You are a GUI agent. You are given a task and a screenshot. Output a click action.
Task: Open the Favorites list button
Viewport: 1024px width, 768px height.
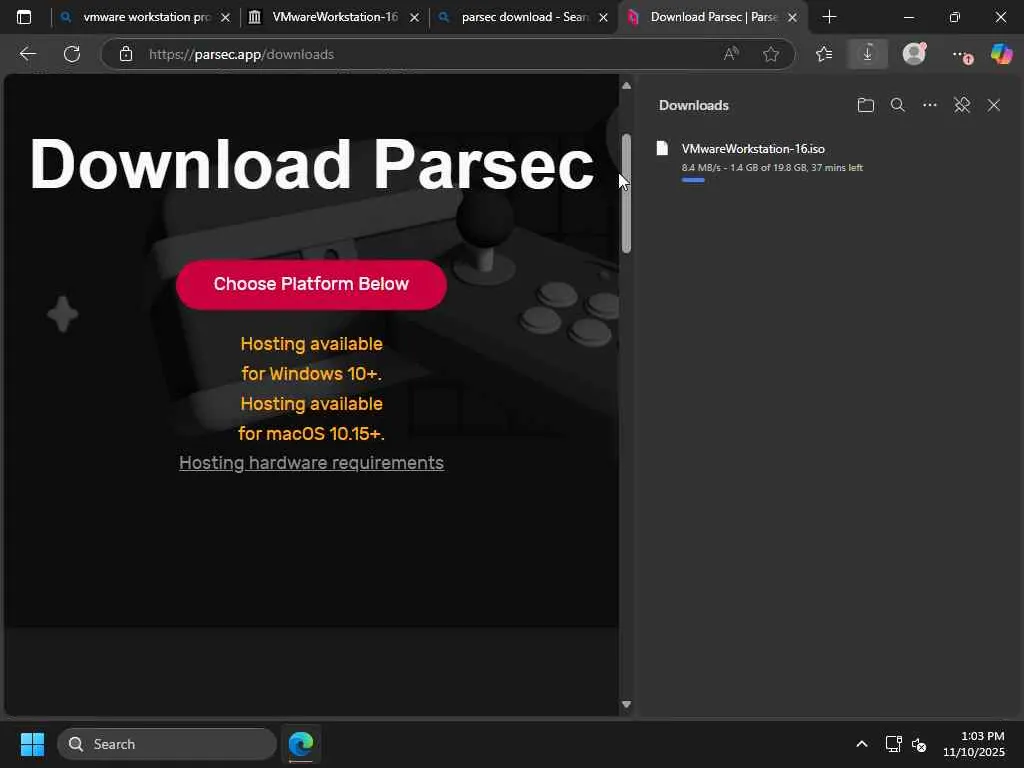[x=824, y=54]
